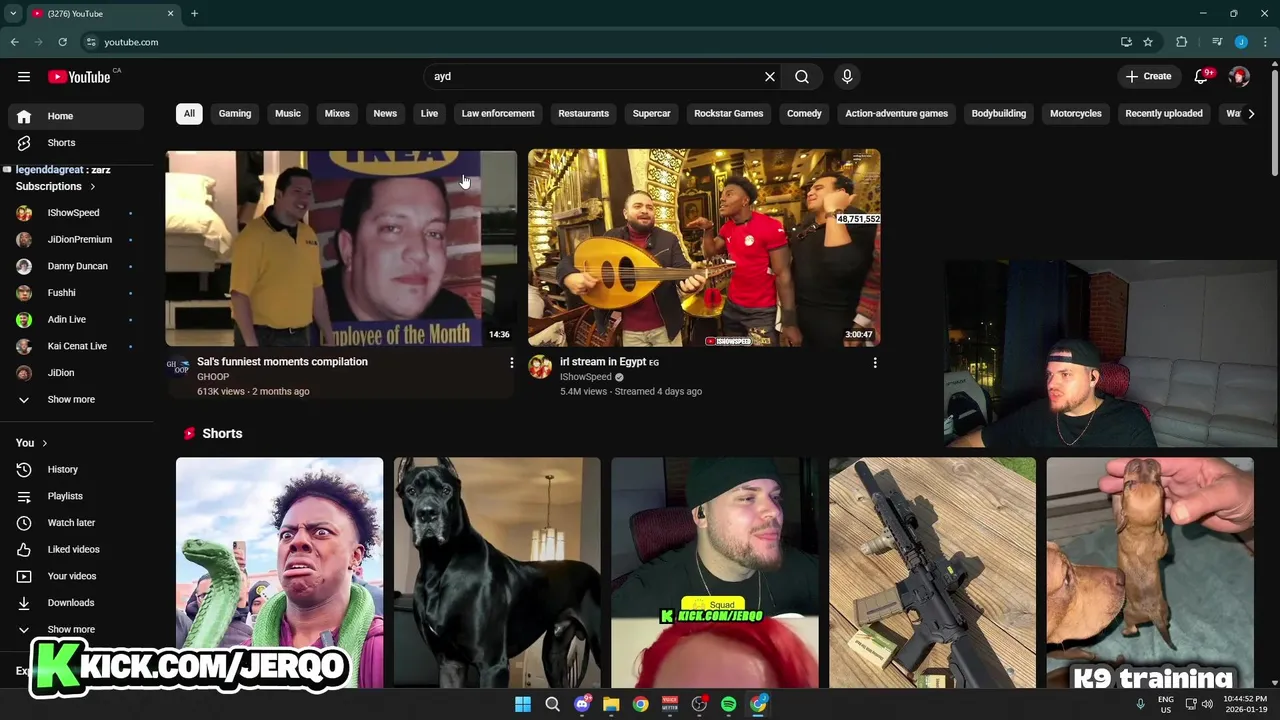1280x720 pixels.
Task: Open the black dog Short
Action: coord(497,573)
